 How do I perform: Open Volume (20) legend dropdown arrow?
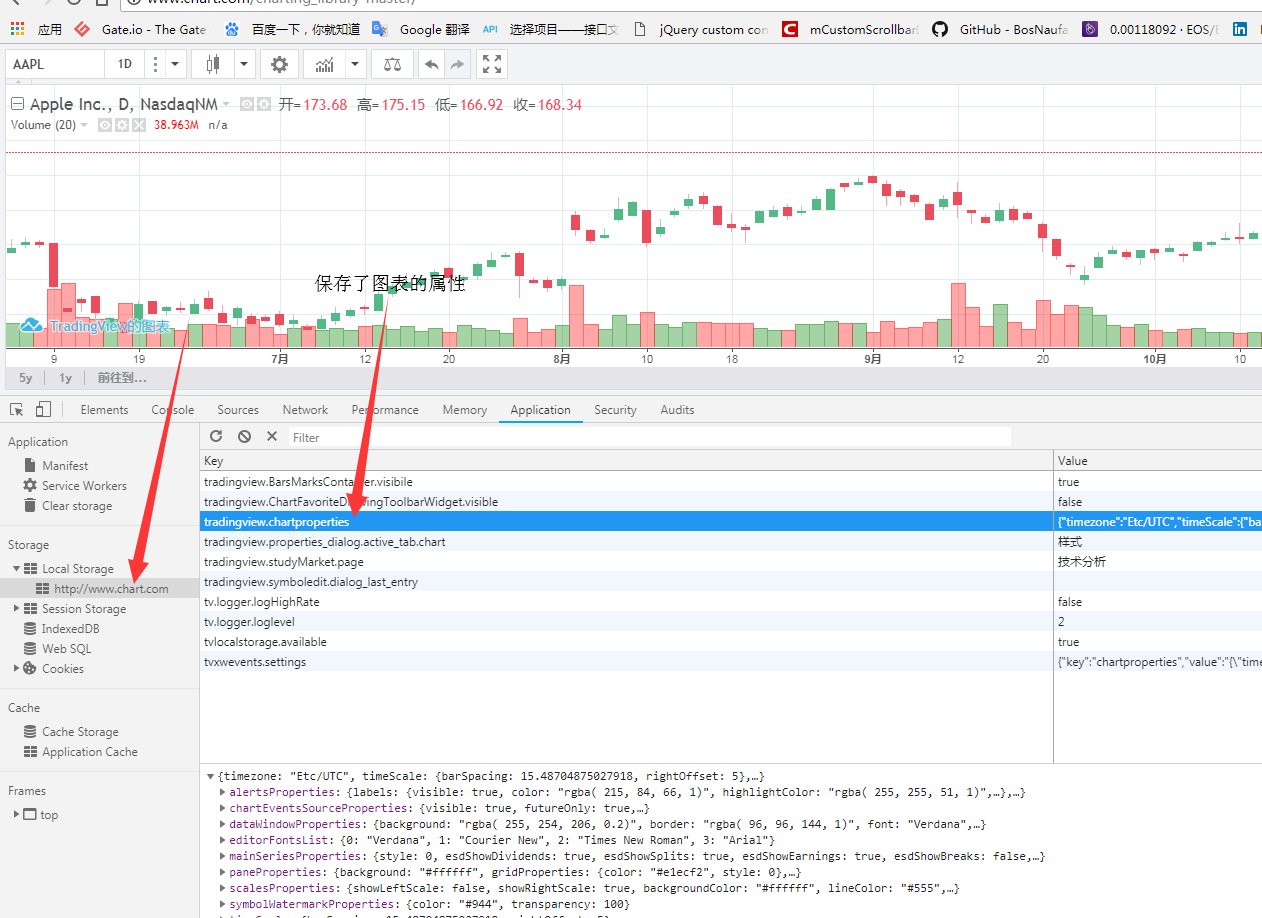tap(85, 125)
